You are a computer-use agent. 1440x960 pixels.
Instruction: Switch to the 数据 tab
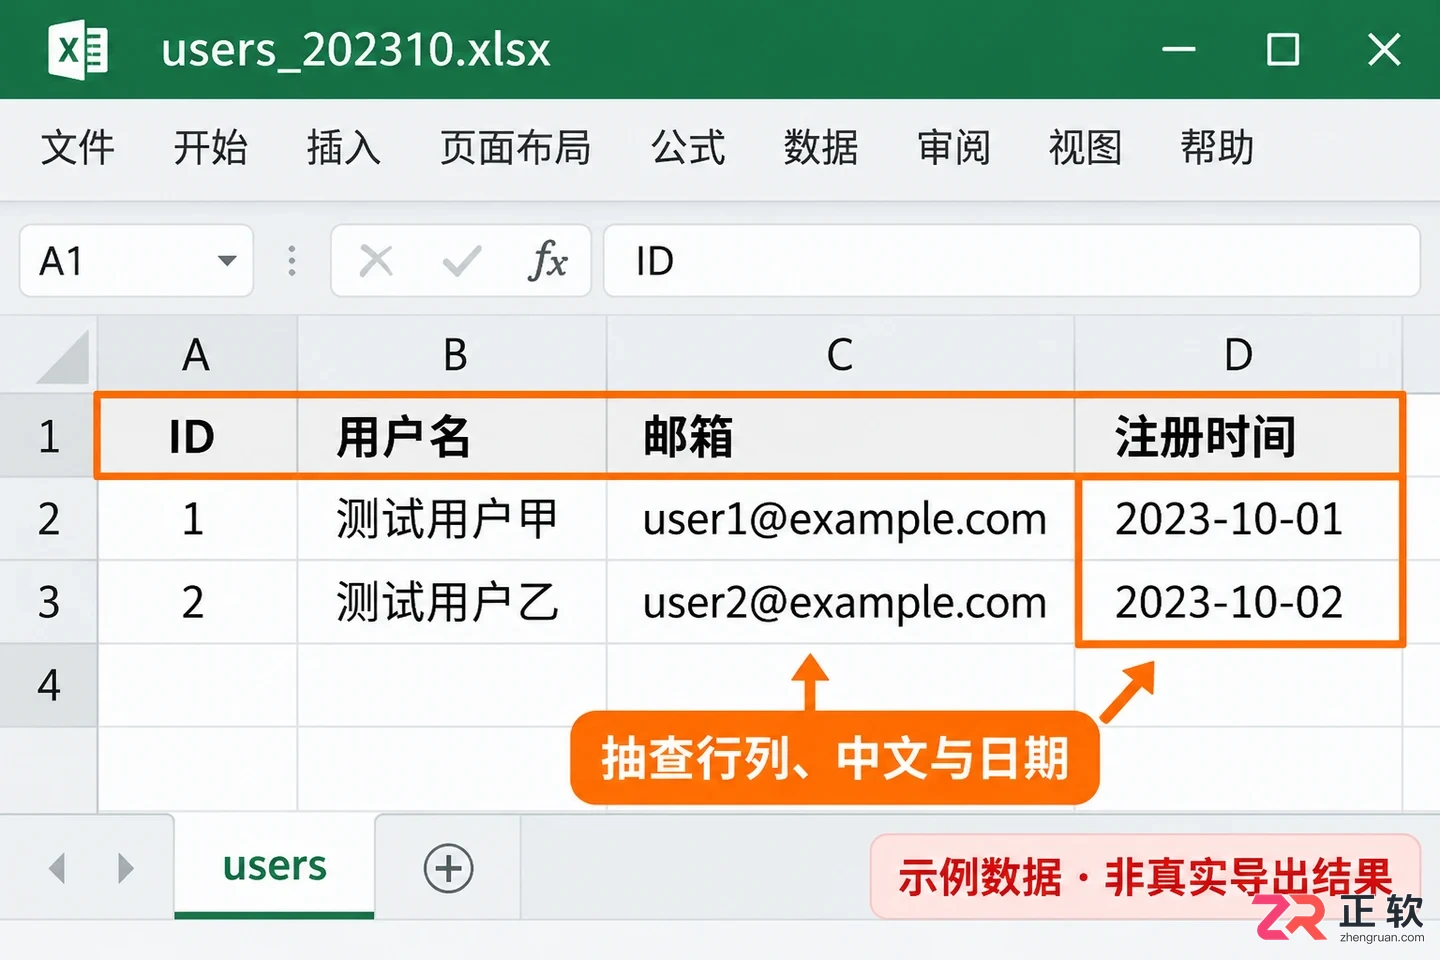click(821, 148)
